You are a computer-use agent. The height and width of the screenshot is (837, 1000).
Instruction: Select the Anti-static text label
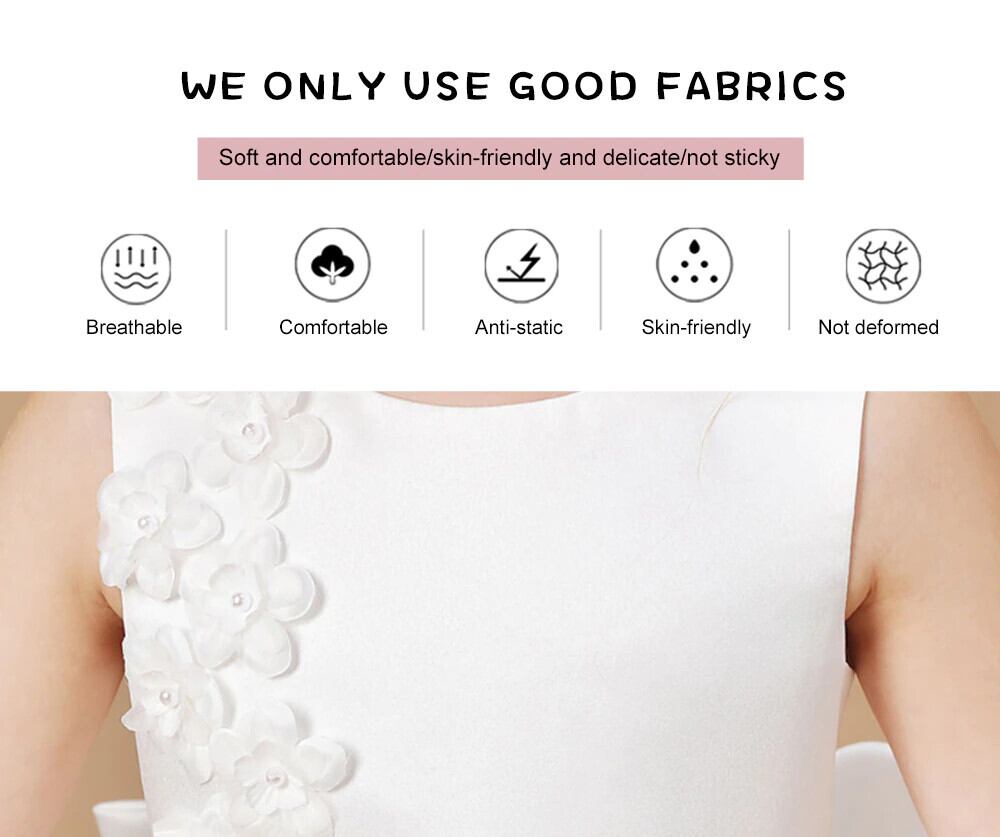(518, 327)
